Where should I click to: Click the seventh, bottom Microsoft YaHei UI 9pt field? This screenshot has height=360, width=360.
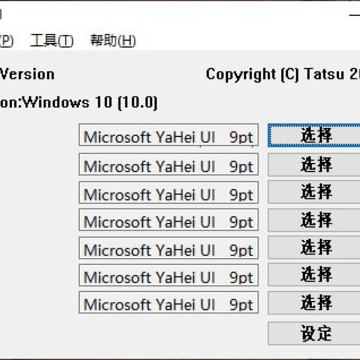[169, 302]
